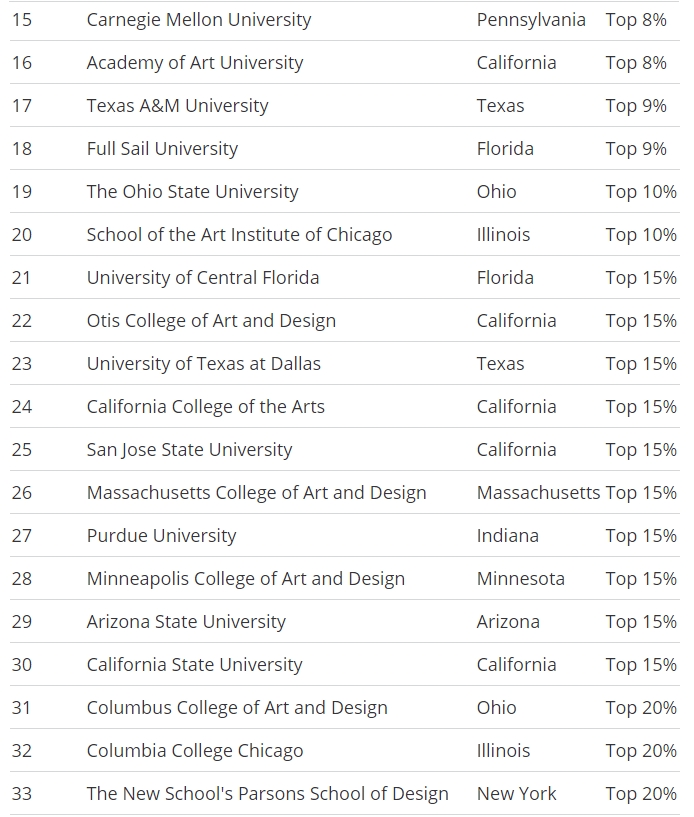Open School of the Art Institute of Chicago

(239, 234)
